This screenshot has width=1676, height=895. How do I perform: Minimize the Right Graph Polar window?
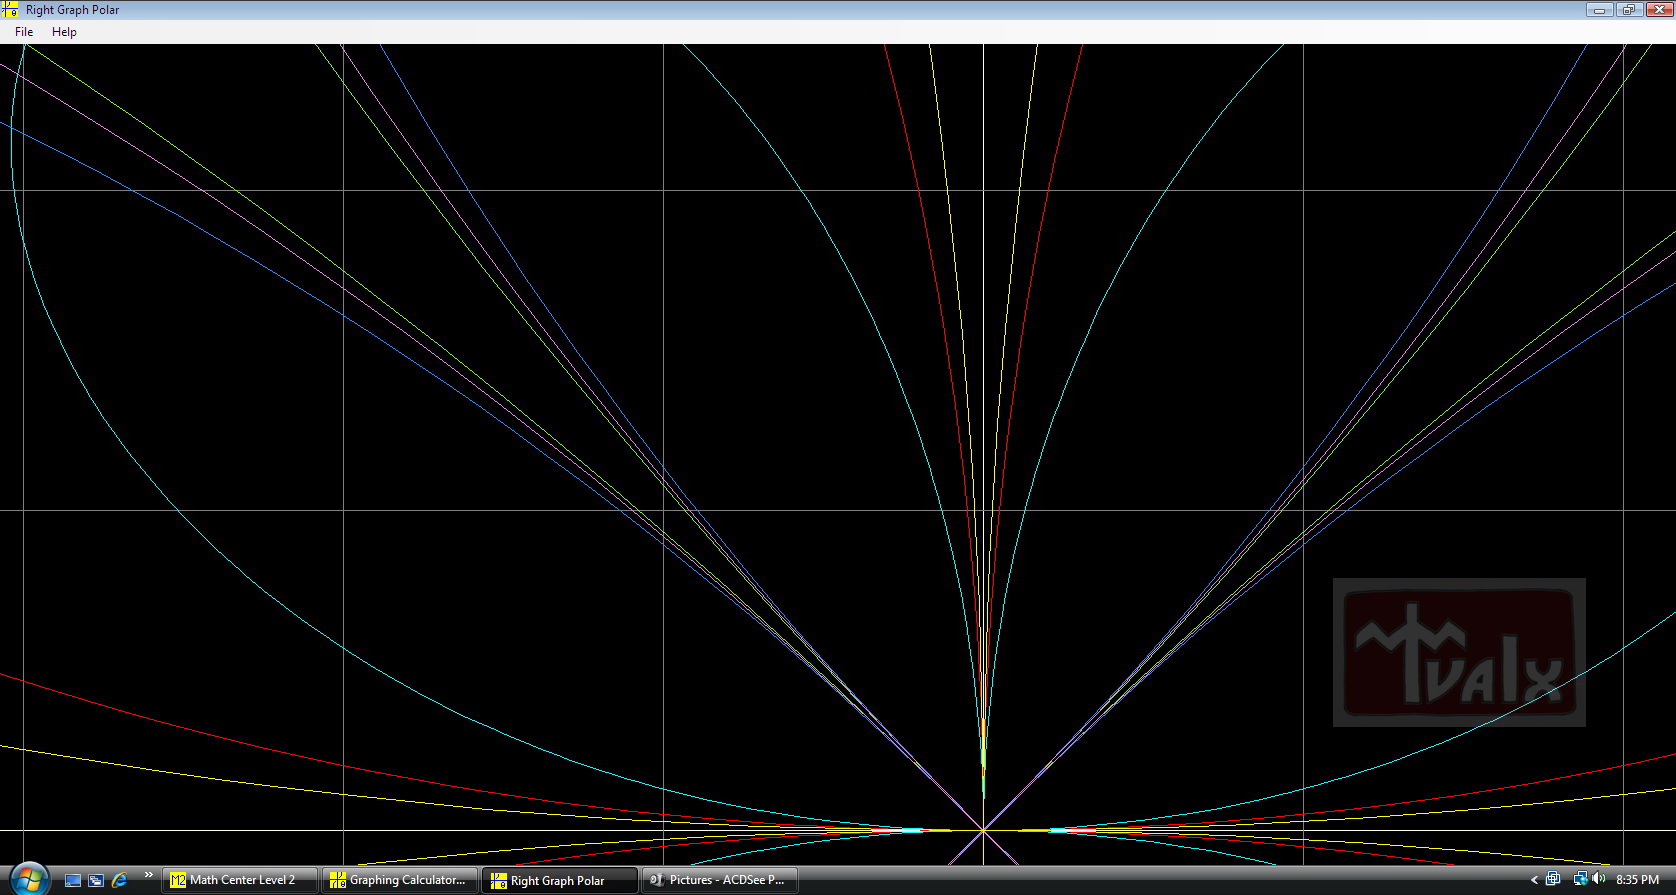[1599, 10]
